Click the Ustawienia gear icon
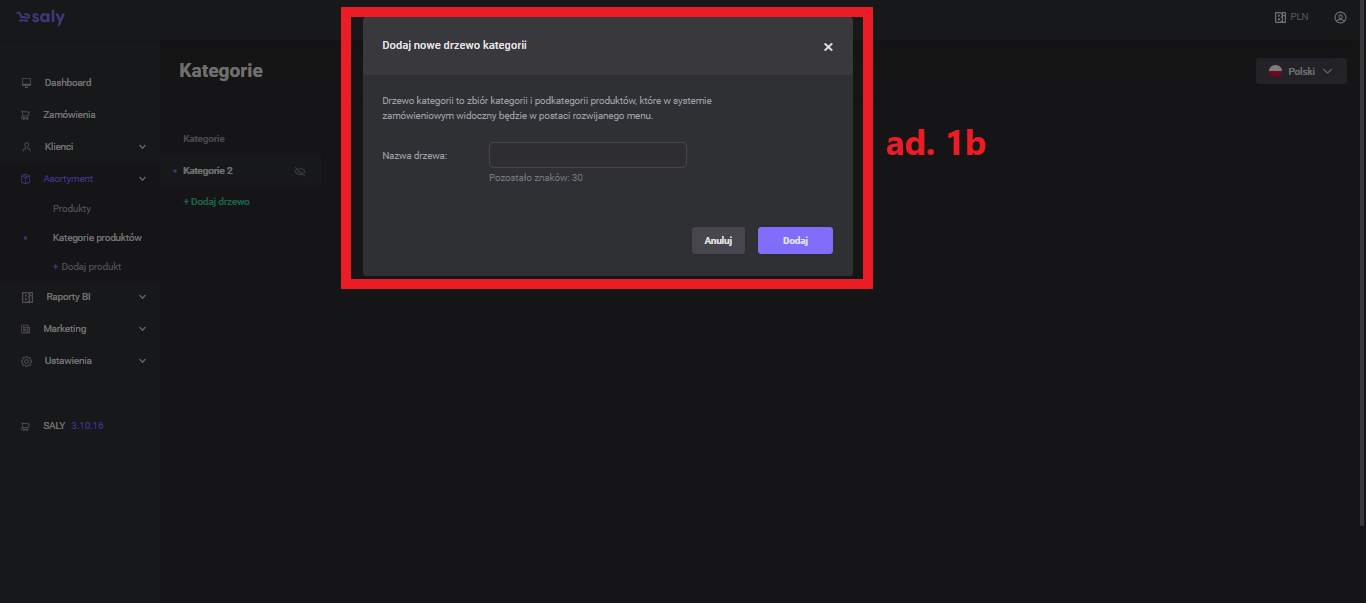This screenshot has width=1366, height=603. tap(27, 361)
